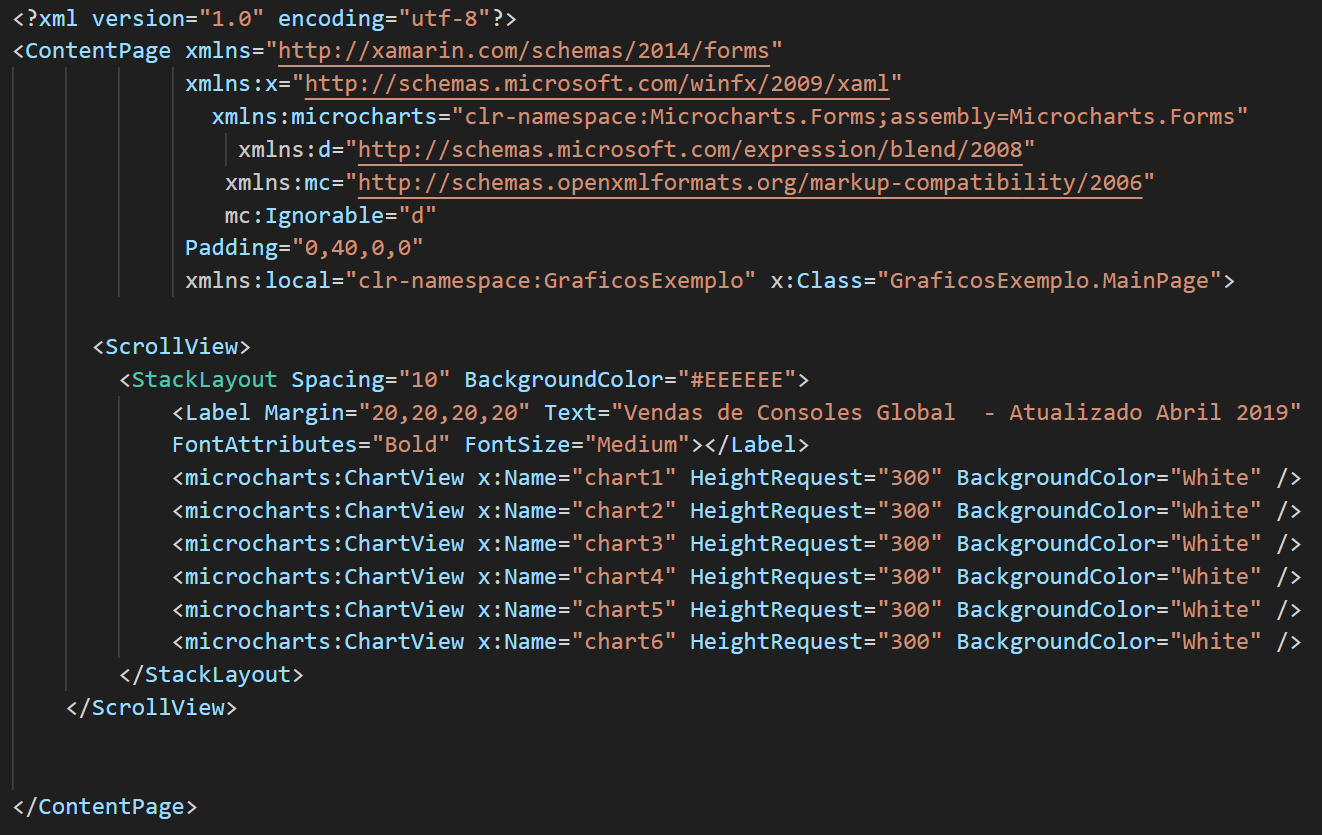Screen dimensions: 1322x835
Task: Click the opening ScrollView tag
Action: pyautogui.click(x=170, y=346)
